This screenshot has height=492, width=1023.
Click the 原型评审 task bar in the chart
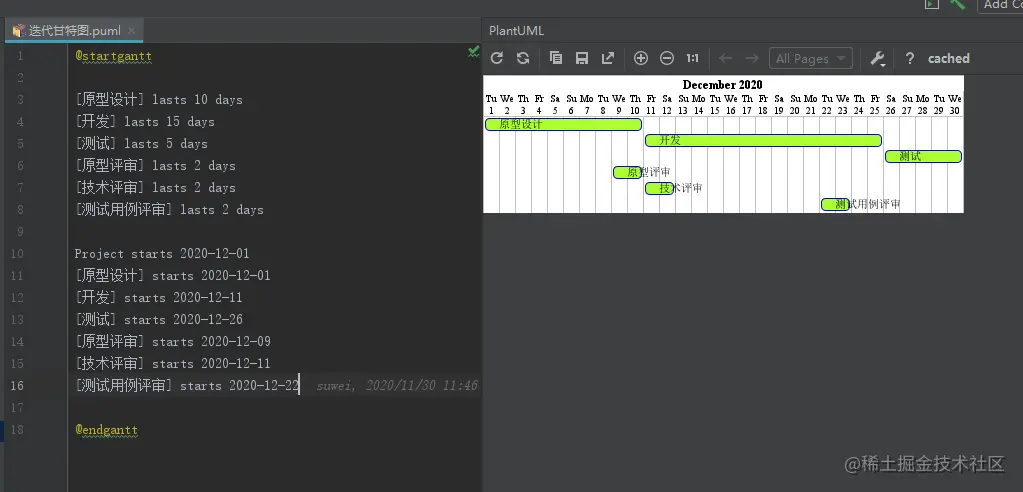627,172
